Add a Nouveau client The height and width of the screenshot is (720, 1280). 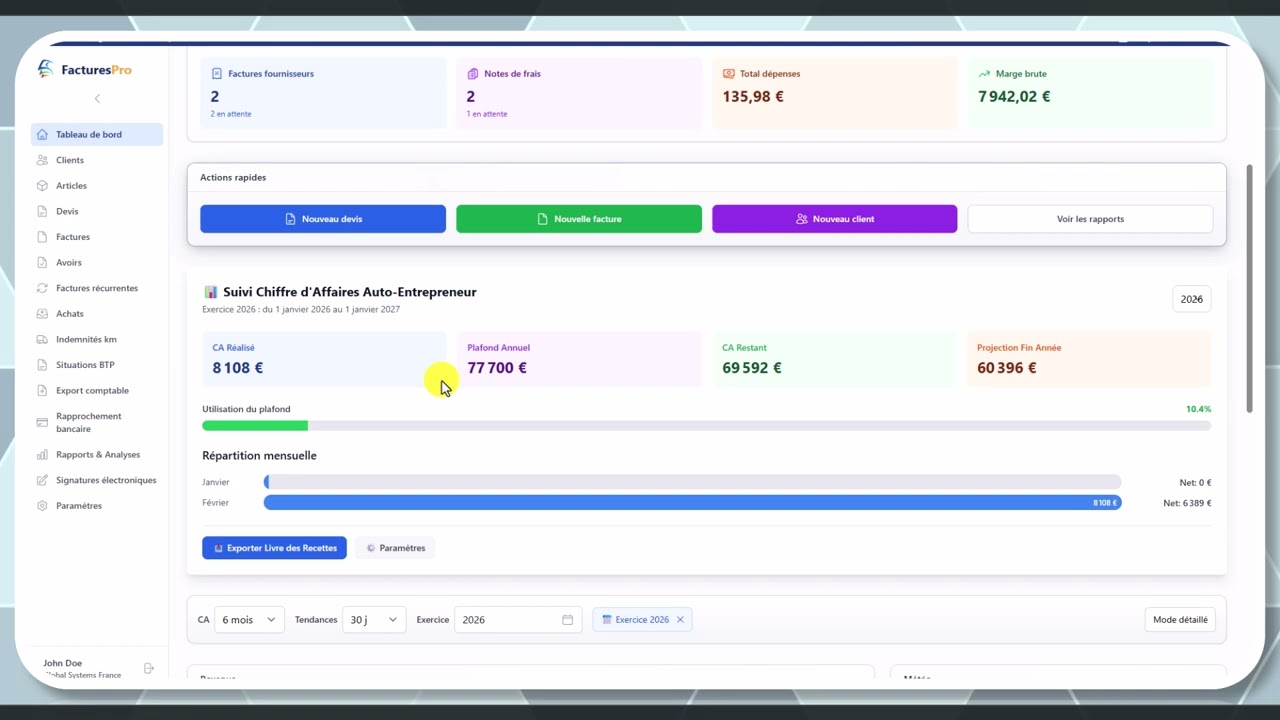(x=835, y=219)
